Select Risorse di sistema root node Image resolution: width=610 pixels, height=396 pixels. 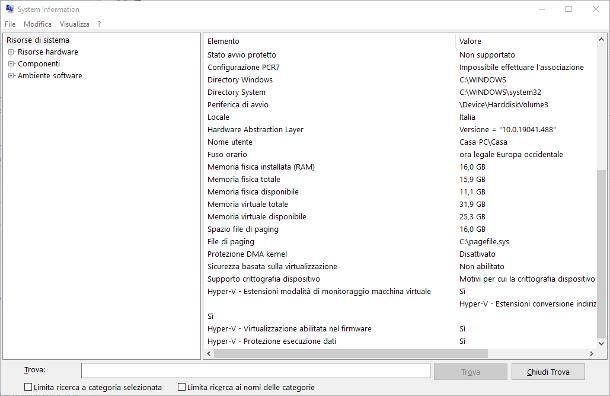click(x=38, y=40)
